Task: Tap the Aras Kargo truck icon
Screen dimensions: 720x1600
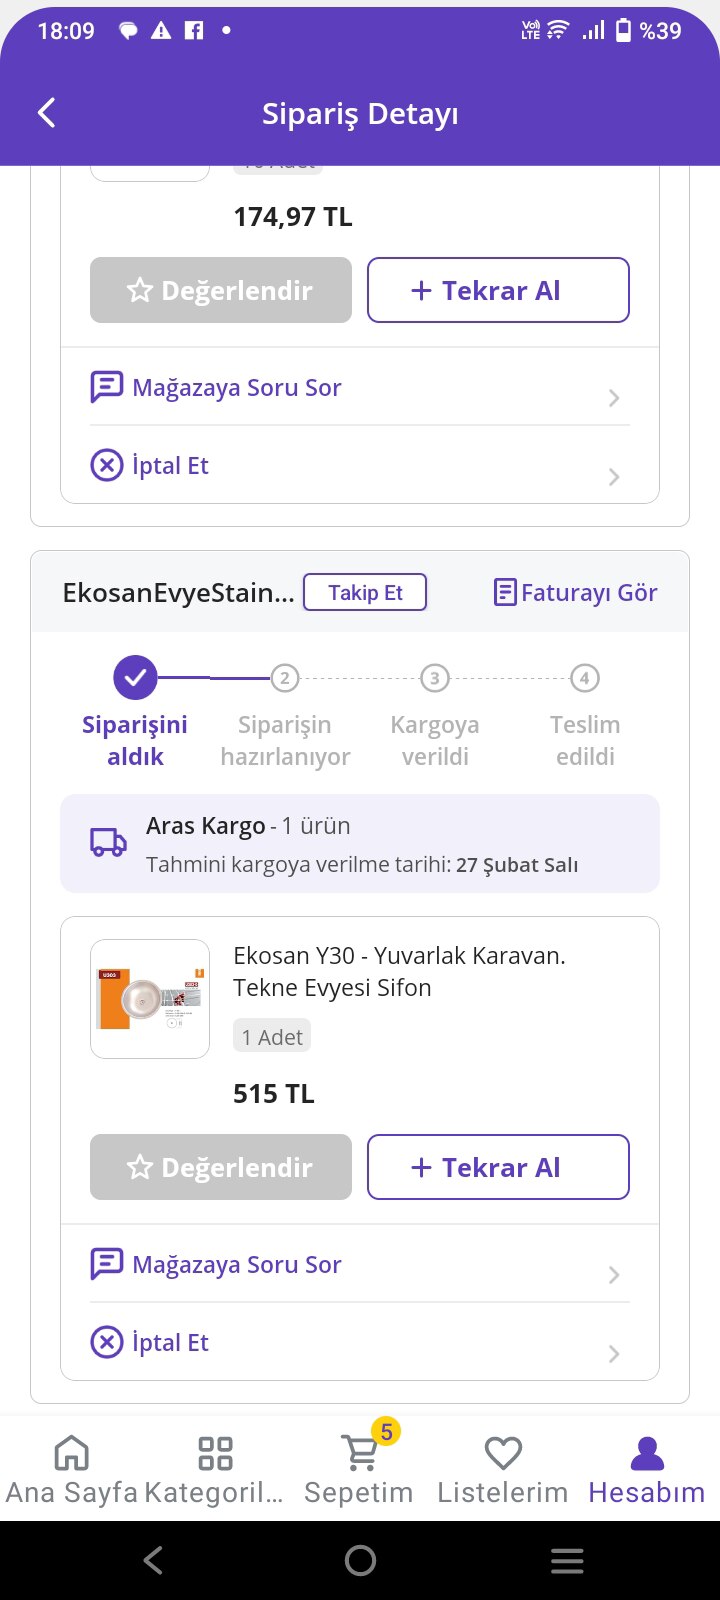Action: coord(108,843)
